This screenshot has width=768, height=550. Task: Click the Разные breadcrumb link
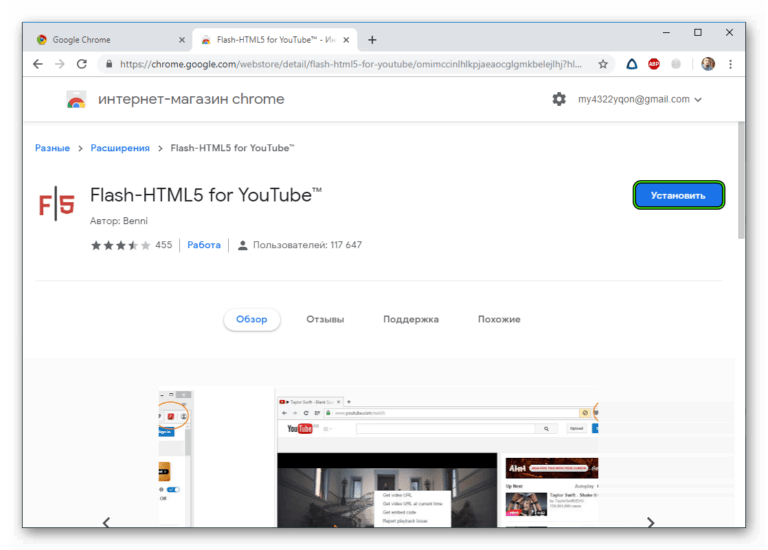(x=52, y=148)
